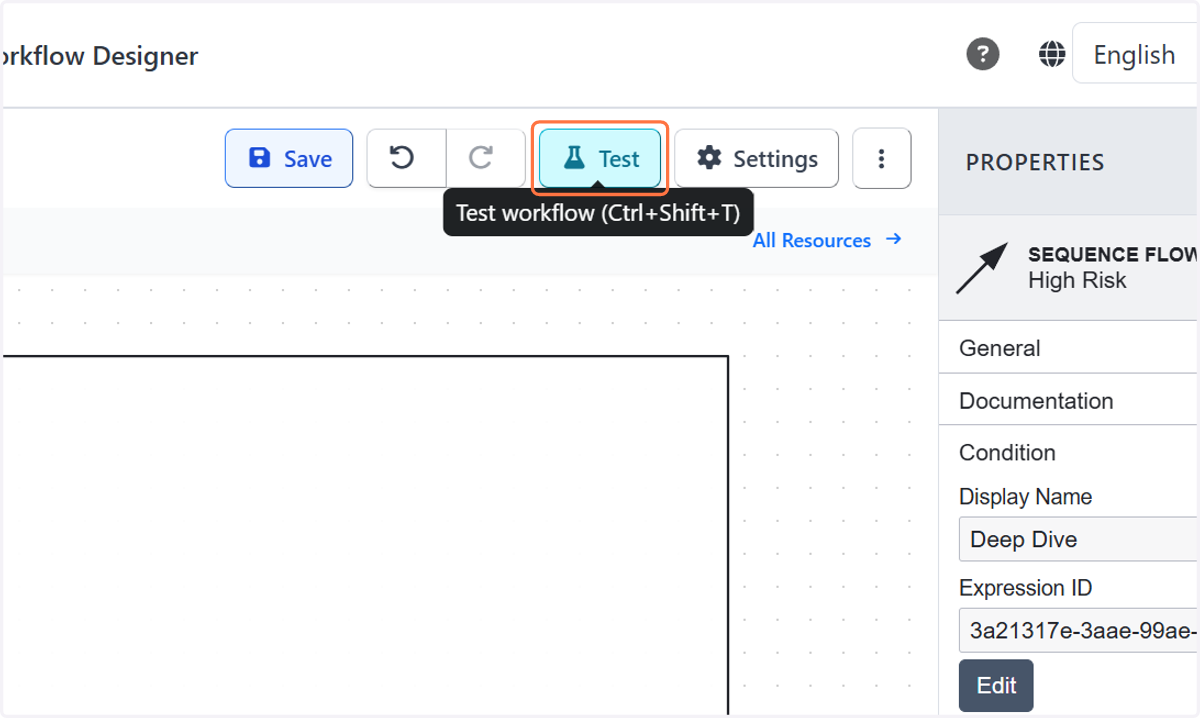Expand the General section
Viewport: 1200px width, 718px height.
[1069, 348]
